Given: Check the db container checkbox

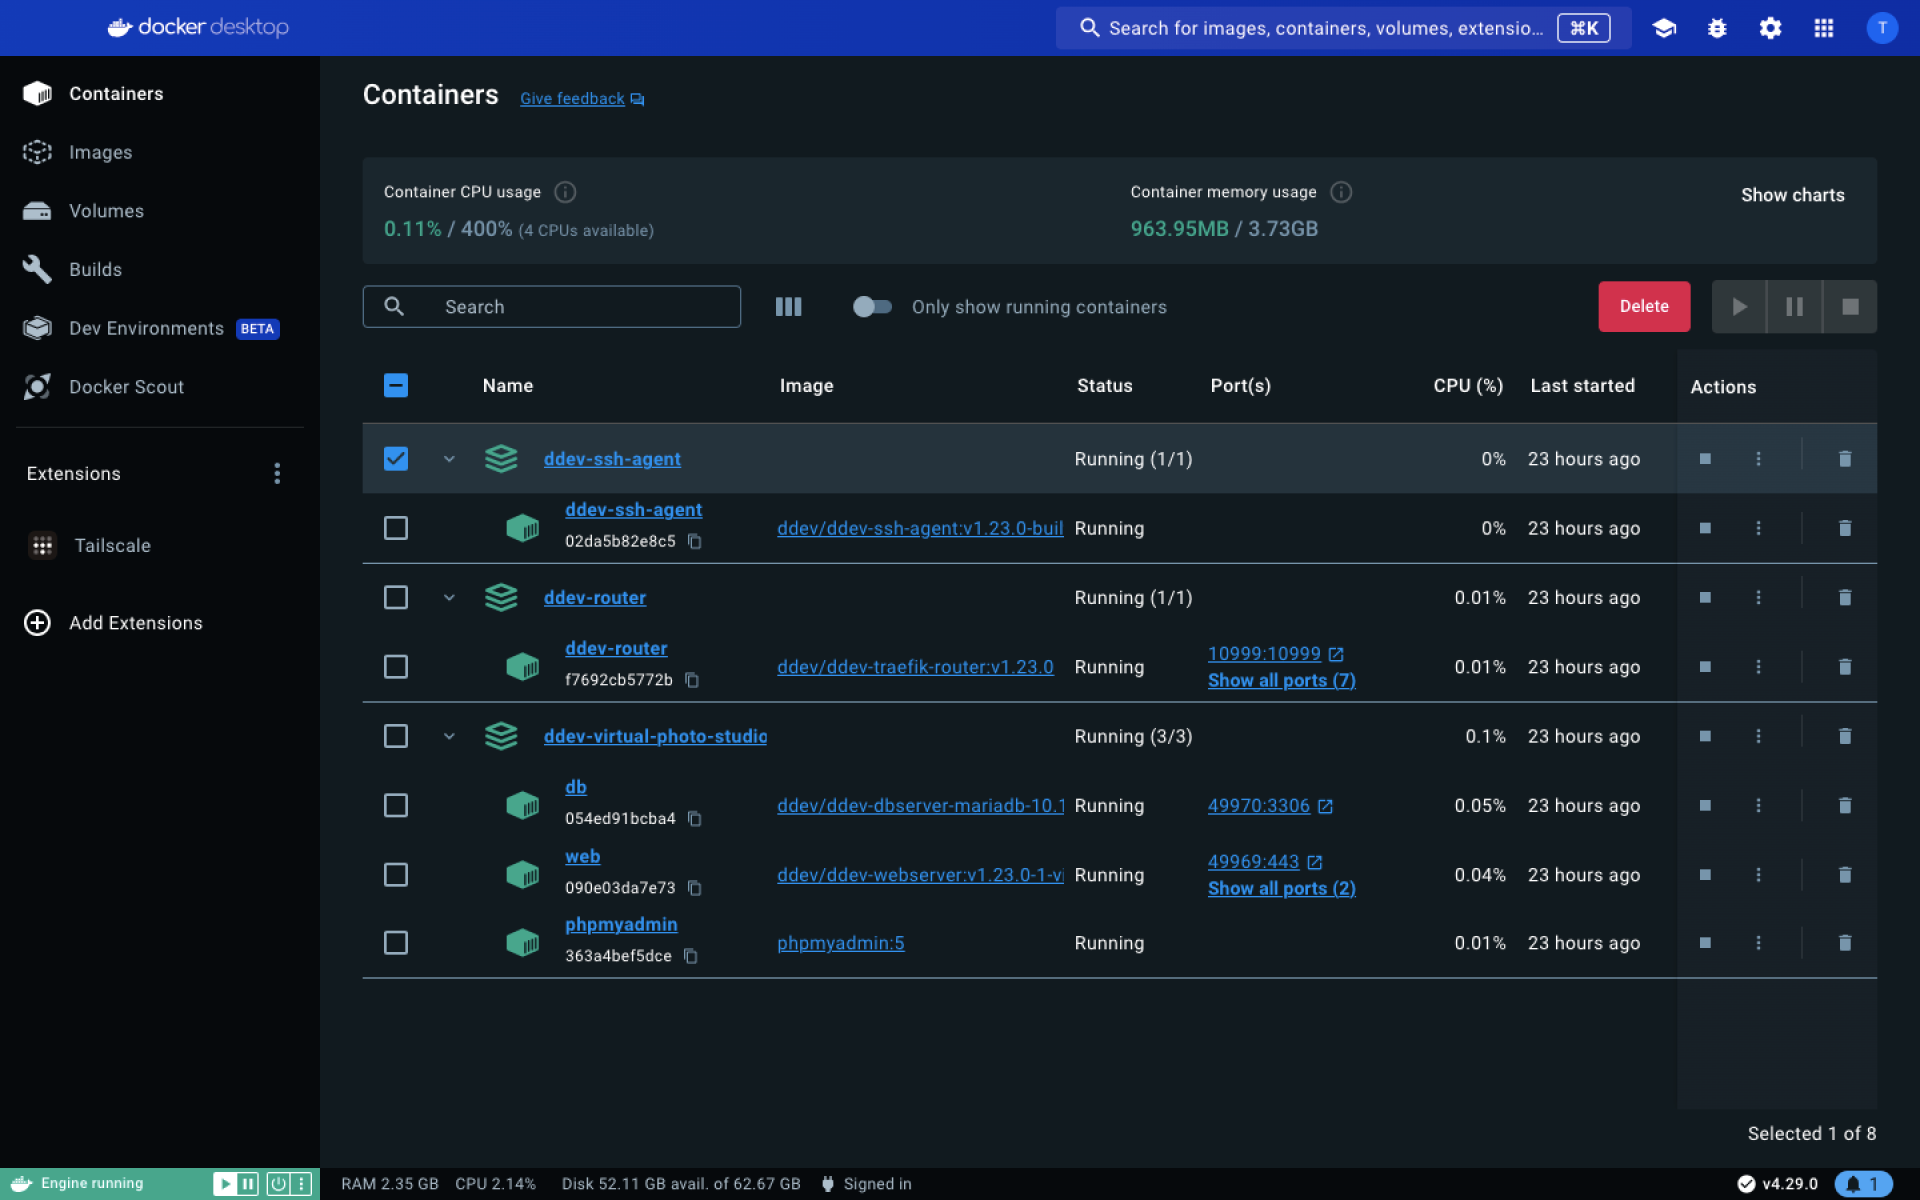Looking at the screenshot, I should 396,806.
